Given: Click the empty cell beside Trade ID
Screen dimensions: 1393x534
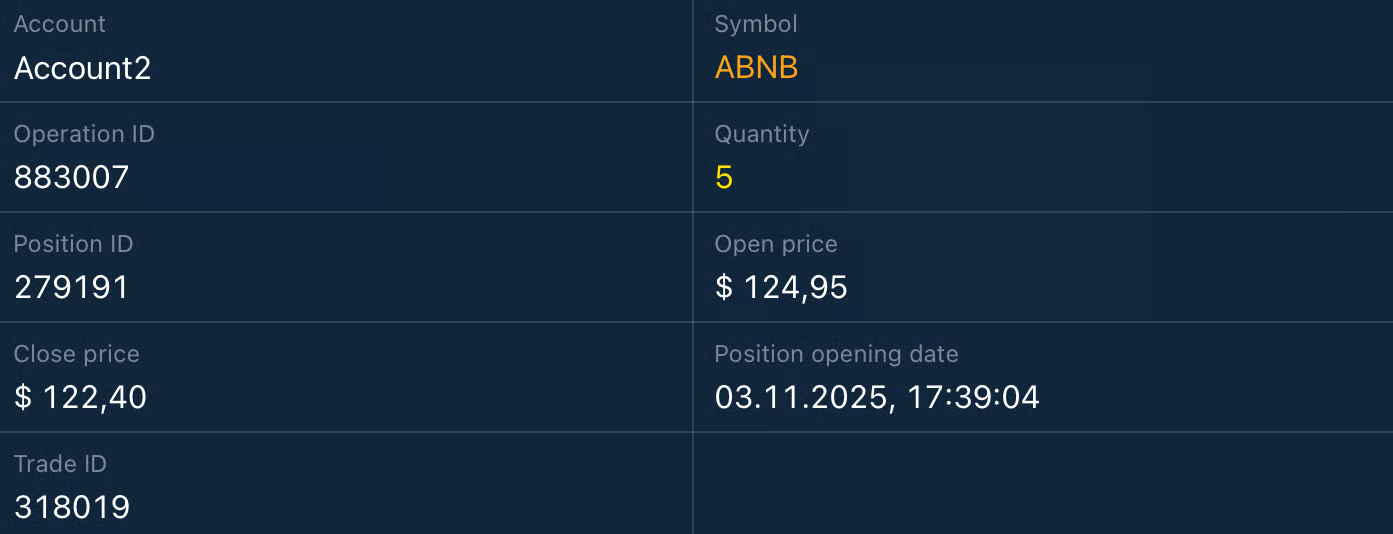Looking at the screenshot, I should click(1042, 484).
